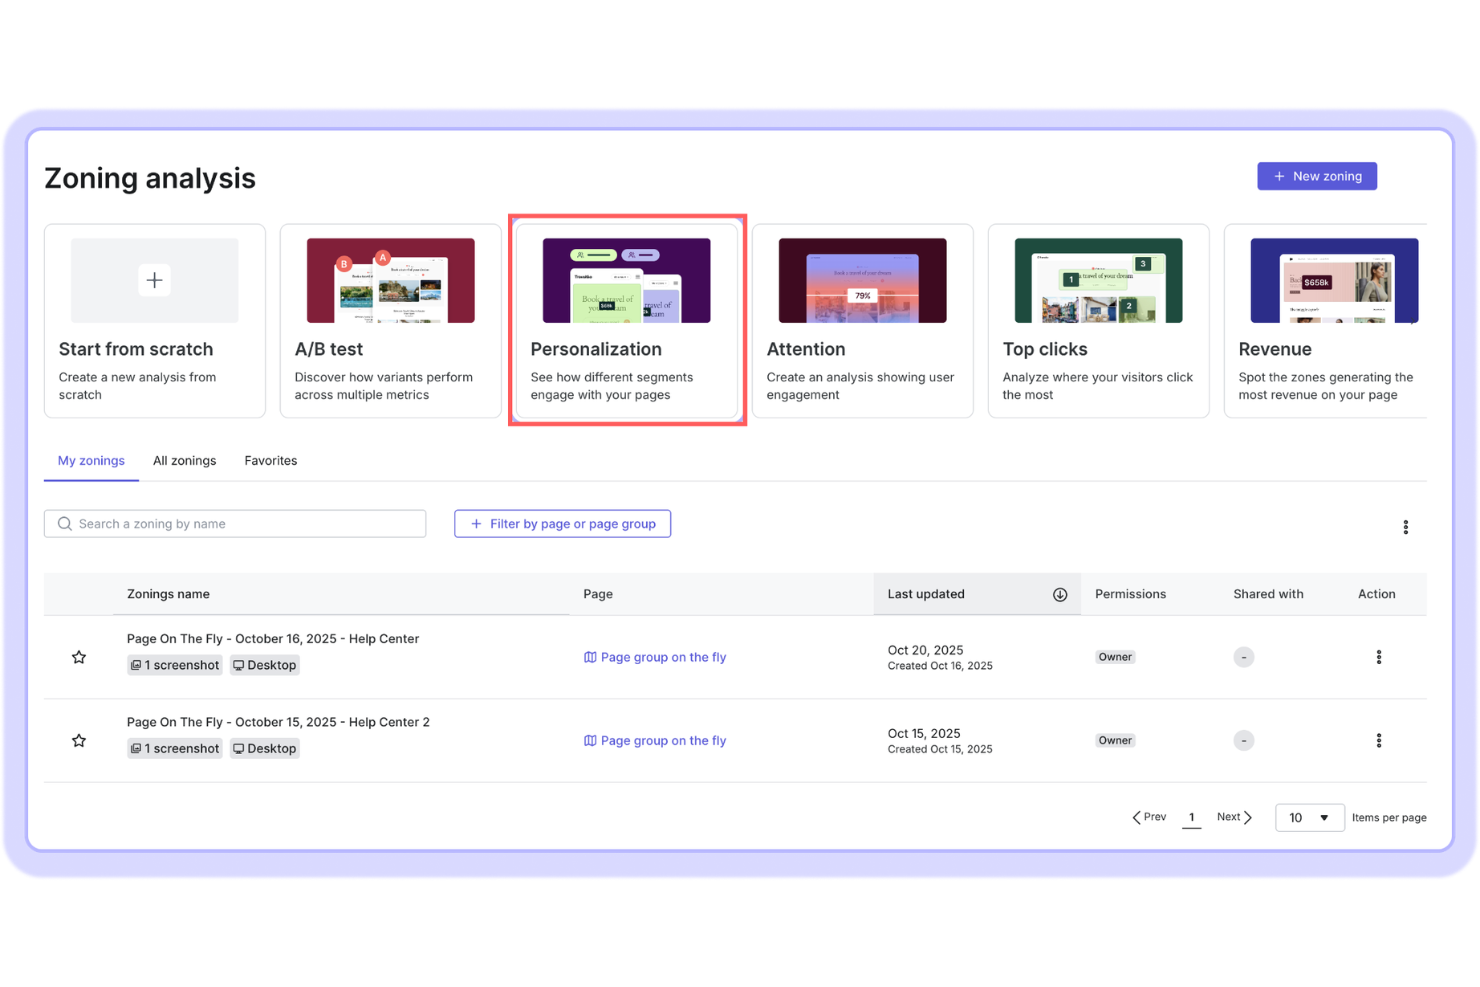Select the A/B test template thumbnail
The height and width of the screenshot is (987, 1480).
[390, 280]
